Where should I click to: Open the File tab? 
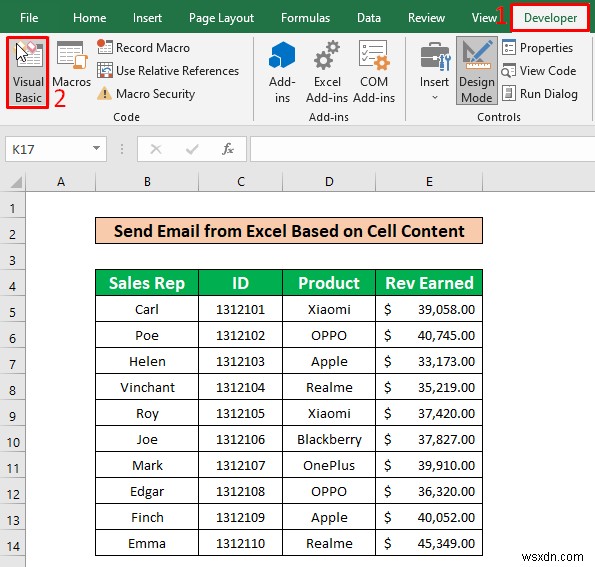coord(29,18)
